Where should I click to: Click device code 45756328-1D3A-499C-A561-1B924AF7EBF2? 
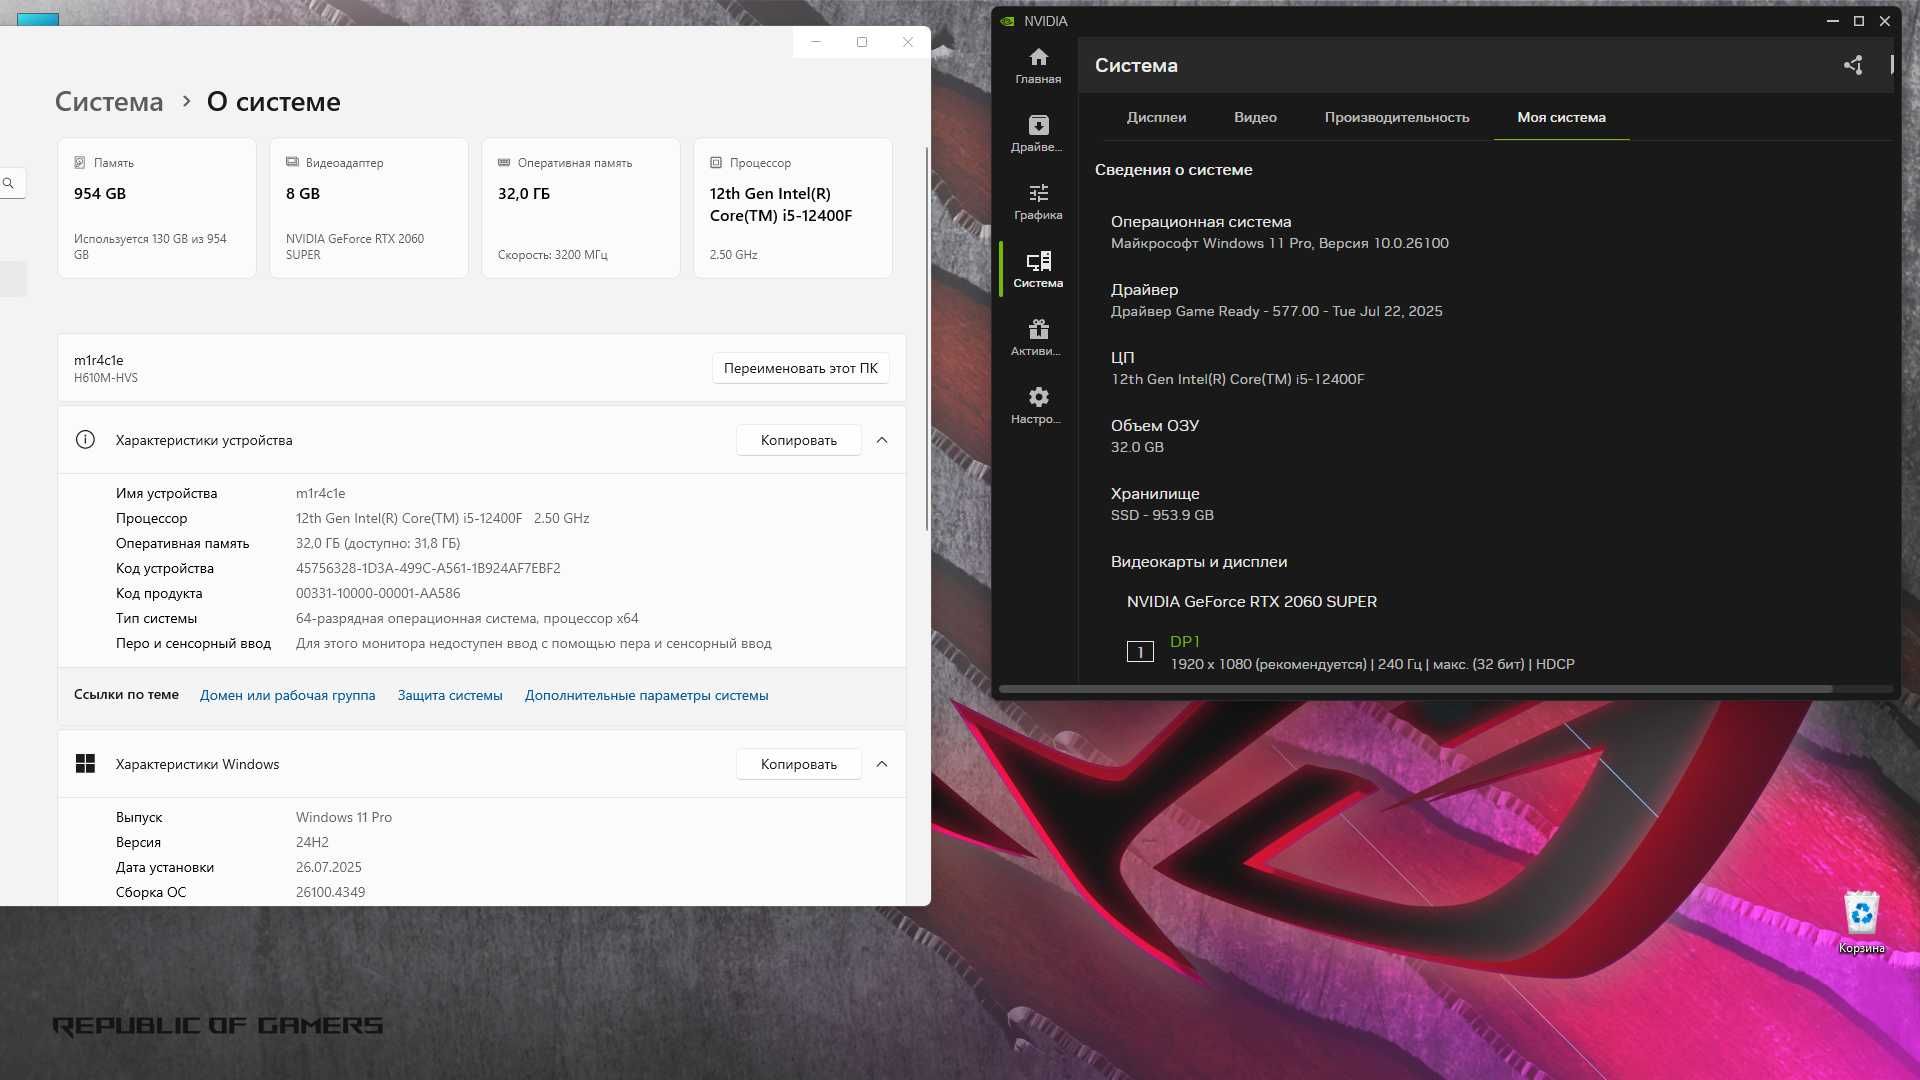click(428, 568)
